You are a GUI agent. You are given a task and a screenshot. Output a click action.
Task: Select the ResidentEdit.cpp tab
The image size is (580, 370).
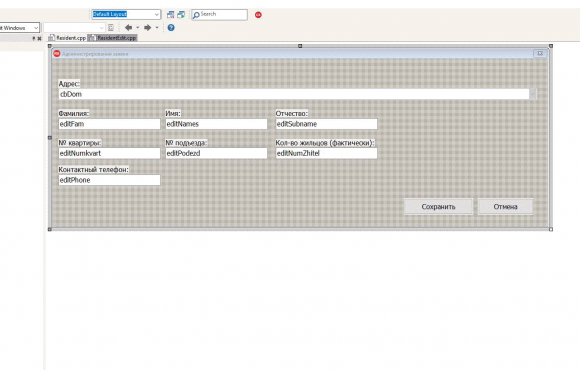click(112, 38)
